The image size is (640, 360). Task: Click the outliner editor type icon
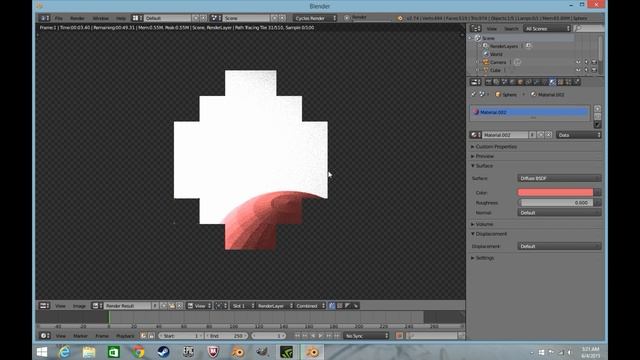[x=476, y=29]
